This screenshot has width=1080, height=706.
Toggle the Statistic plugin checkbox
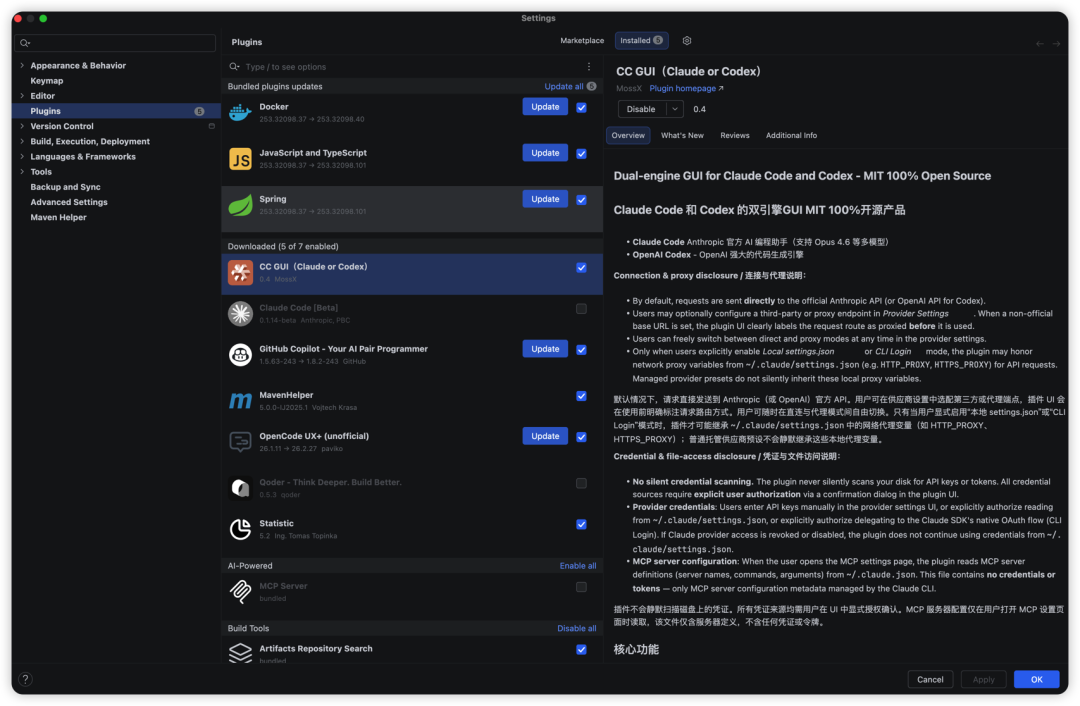581,524
